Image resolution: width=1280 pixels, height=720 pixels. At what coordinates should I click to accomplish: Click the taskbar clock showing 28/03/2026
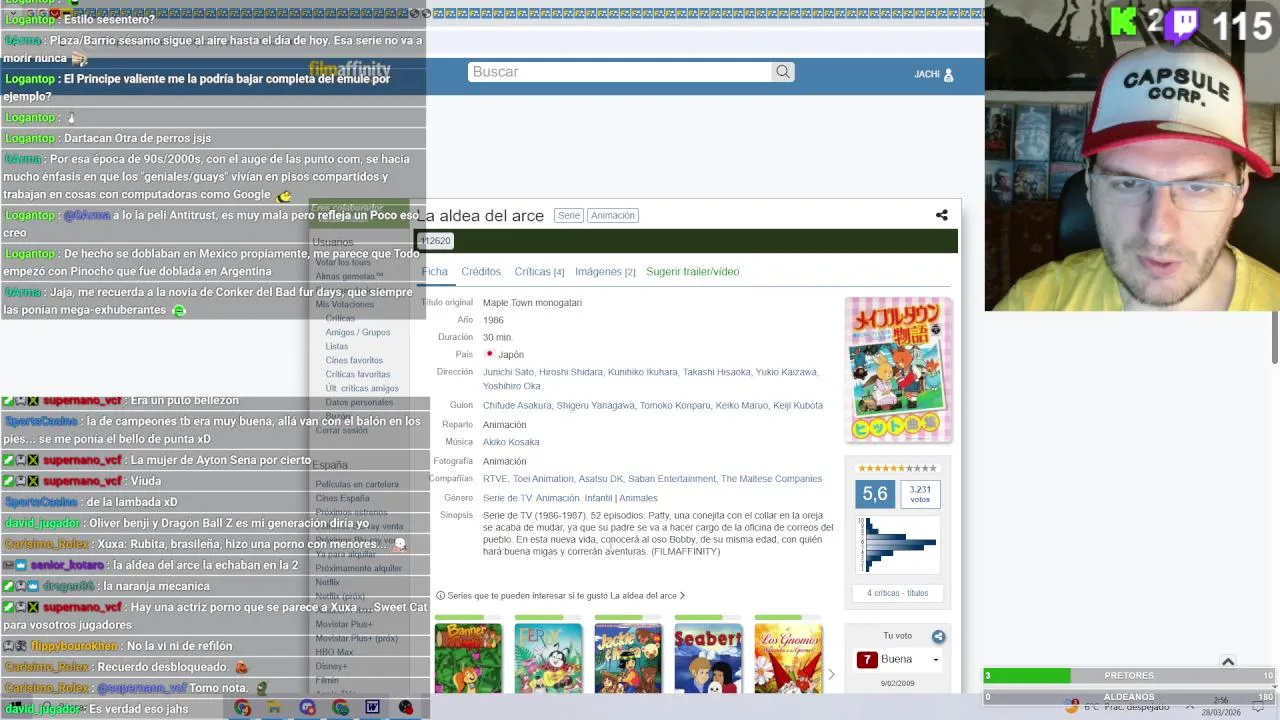click(x=1220, y=707)
